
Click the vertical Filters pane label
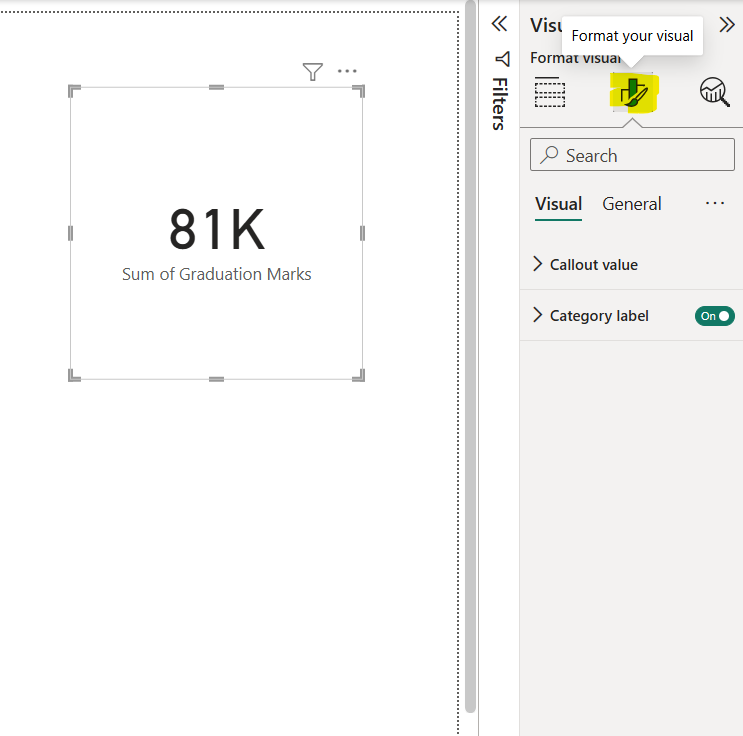(499, 104)
